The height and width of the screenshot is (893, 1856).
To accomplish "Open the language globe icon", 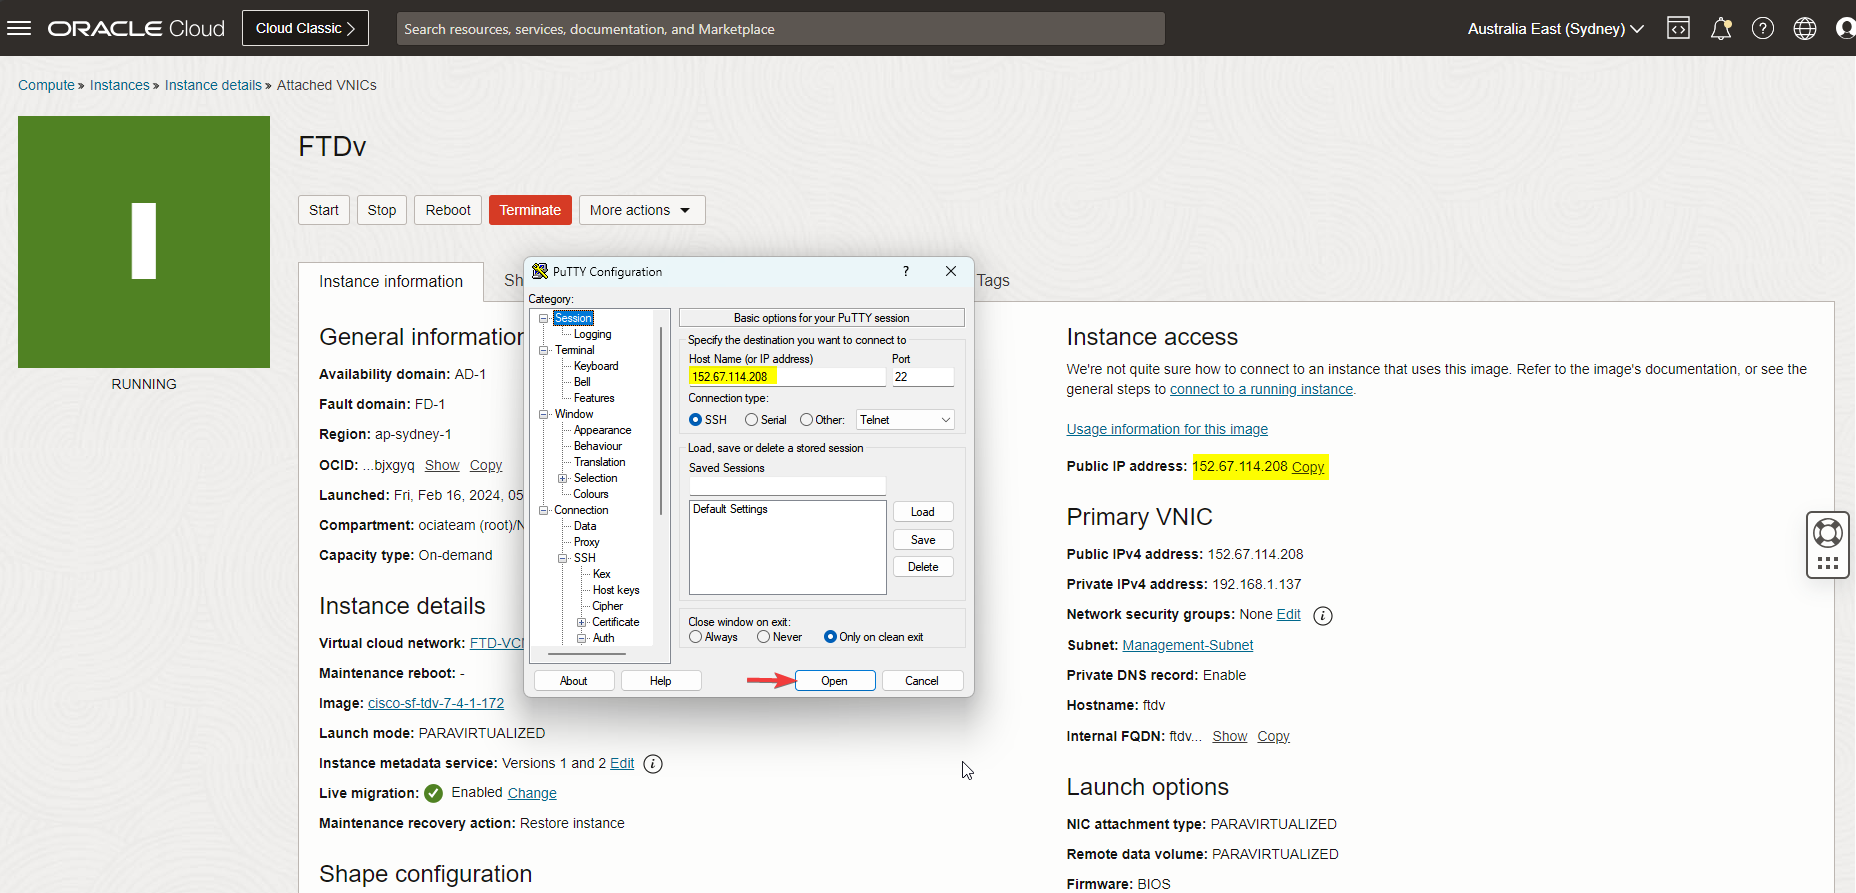I will [x=1805, y=28].
